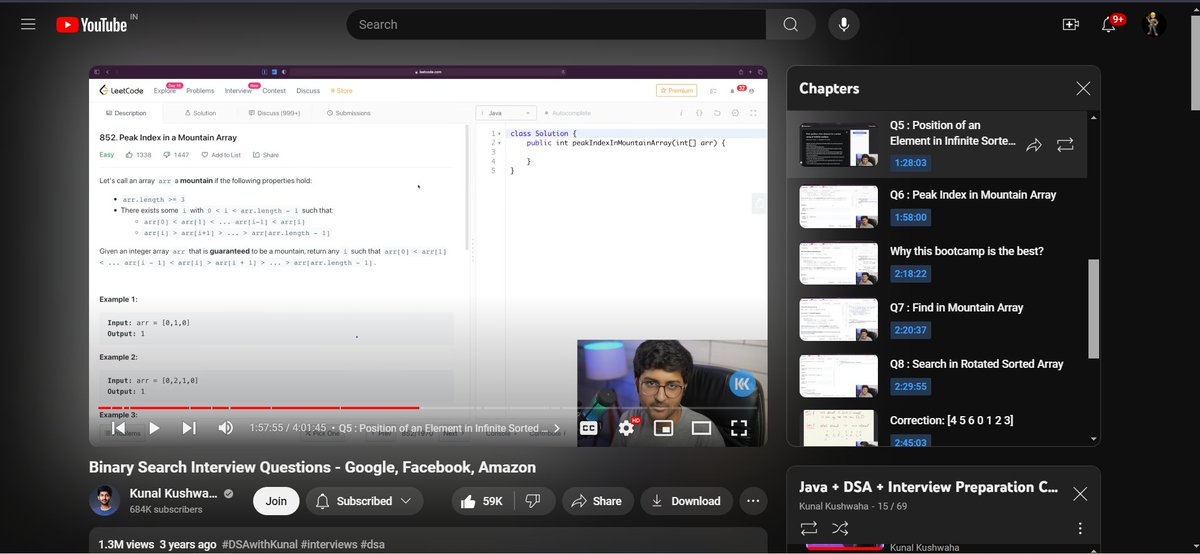The height and width of the screenshot is (554, 1200).
Task: Click the Share button
Action: (596, 501)
